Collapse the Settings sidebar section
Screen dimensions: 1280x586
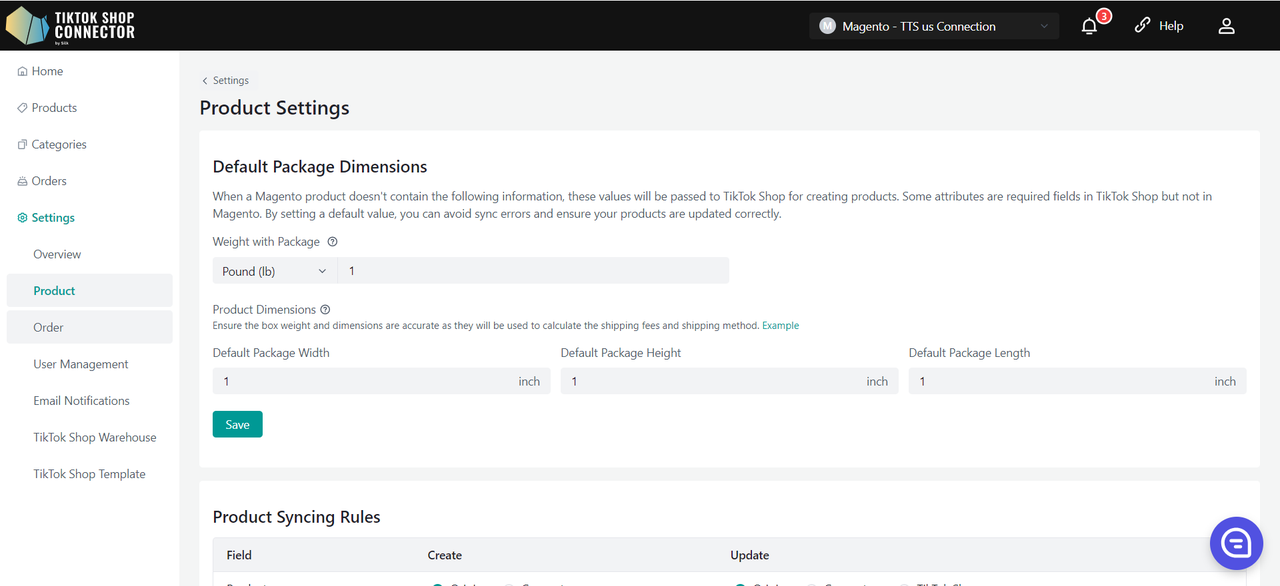(53, 218)
